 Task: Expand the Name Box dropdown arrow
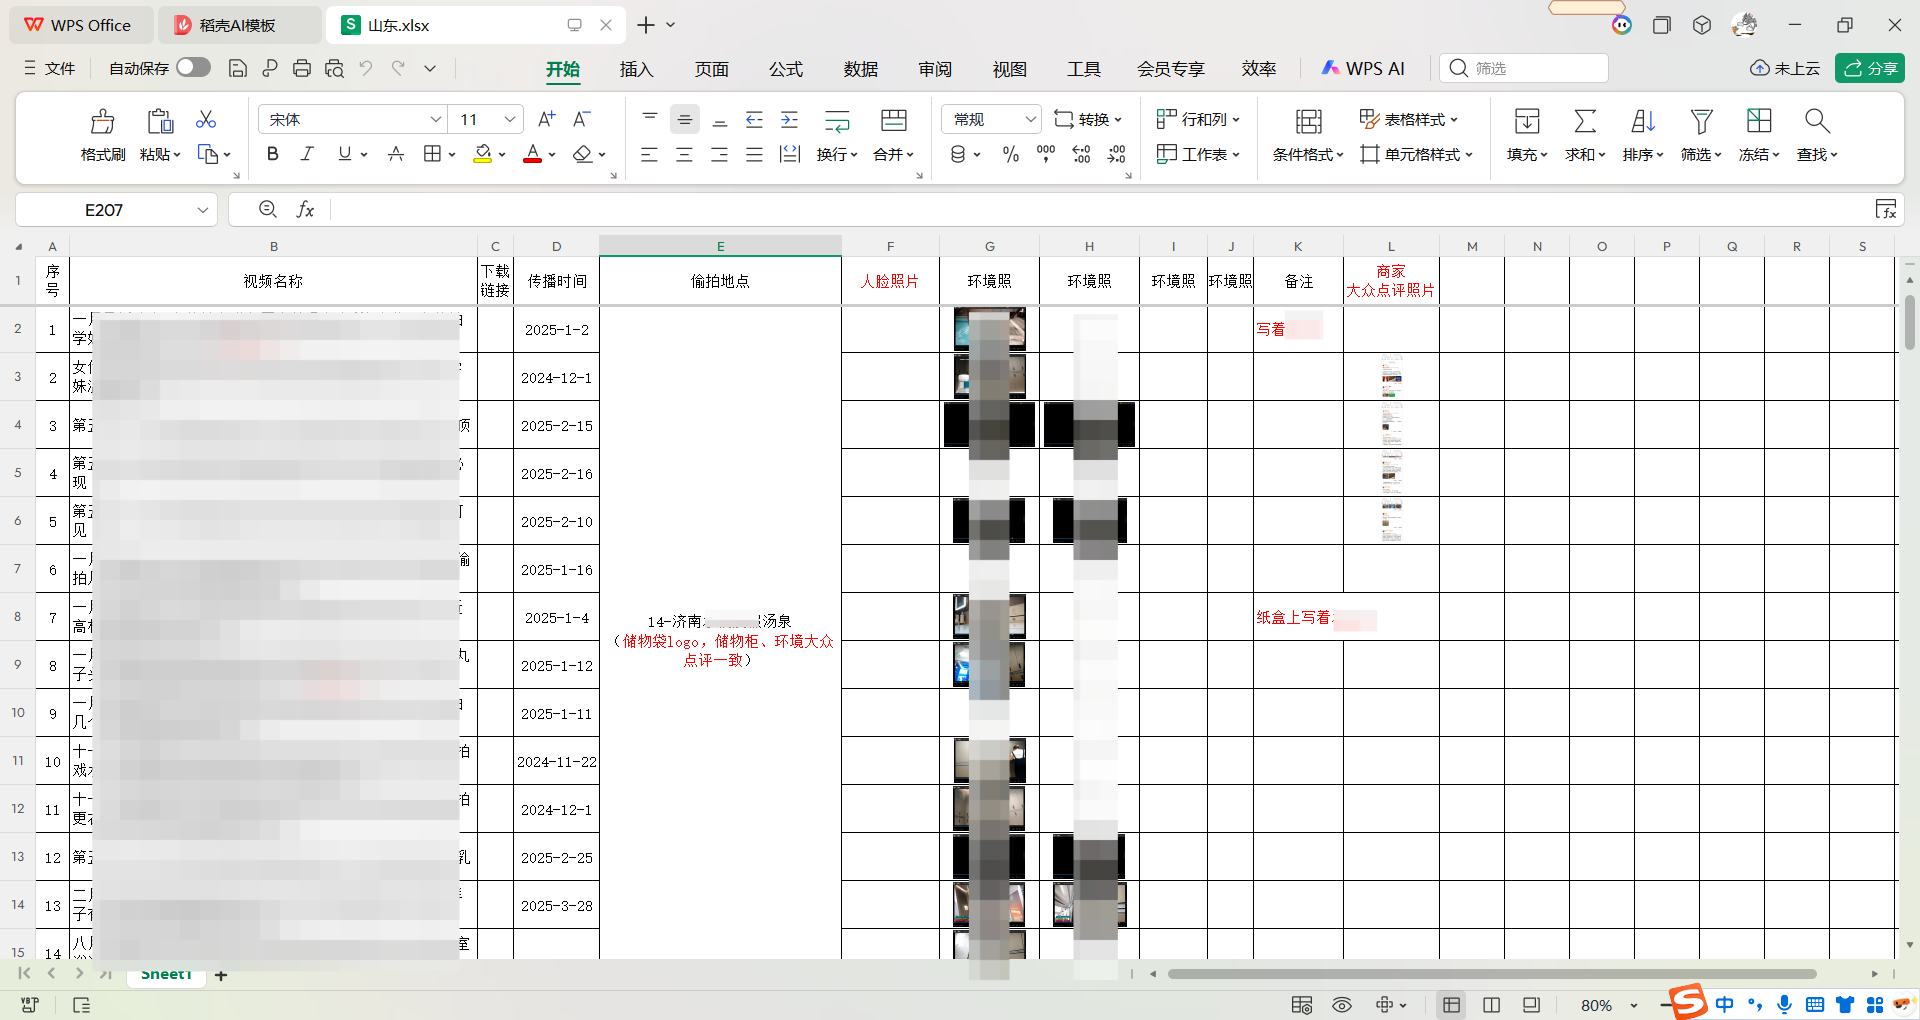pos(202,210)
